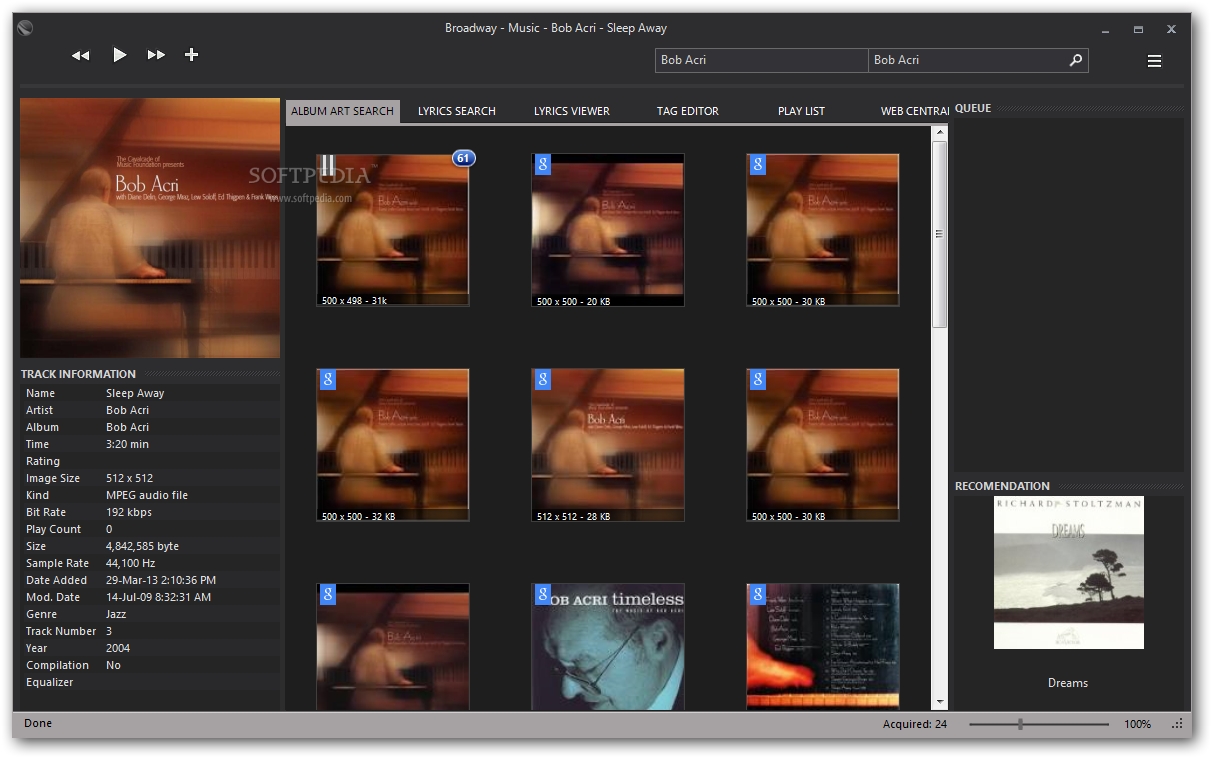Click the plus add icon
Image resolution: width=1212 pixels, height=758 pixels.
coord(192,55)
